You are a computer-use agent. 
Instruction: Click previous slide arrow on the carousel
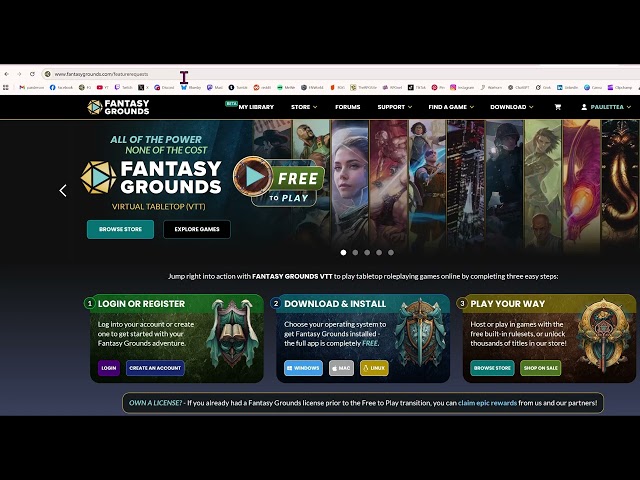(63, 191)
